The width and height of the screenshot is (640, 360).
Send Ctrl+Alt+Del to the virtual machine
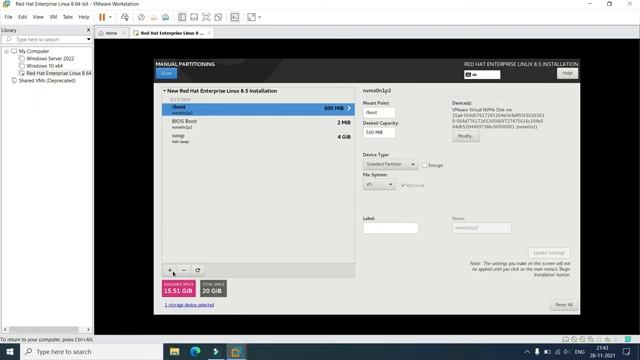click(125, 17)
